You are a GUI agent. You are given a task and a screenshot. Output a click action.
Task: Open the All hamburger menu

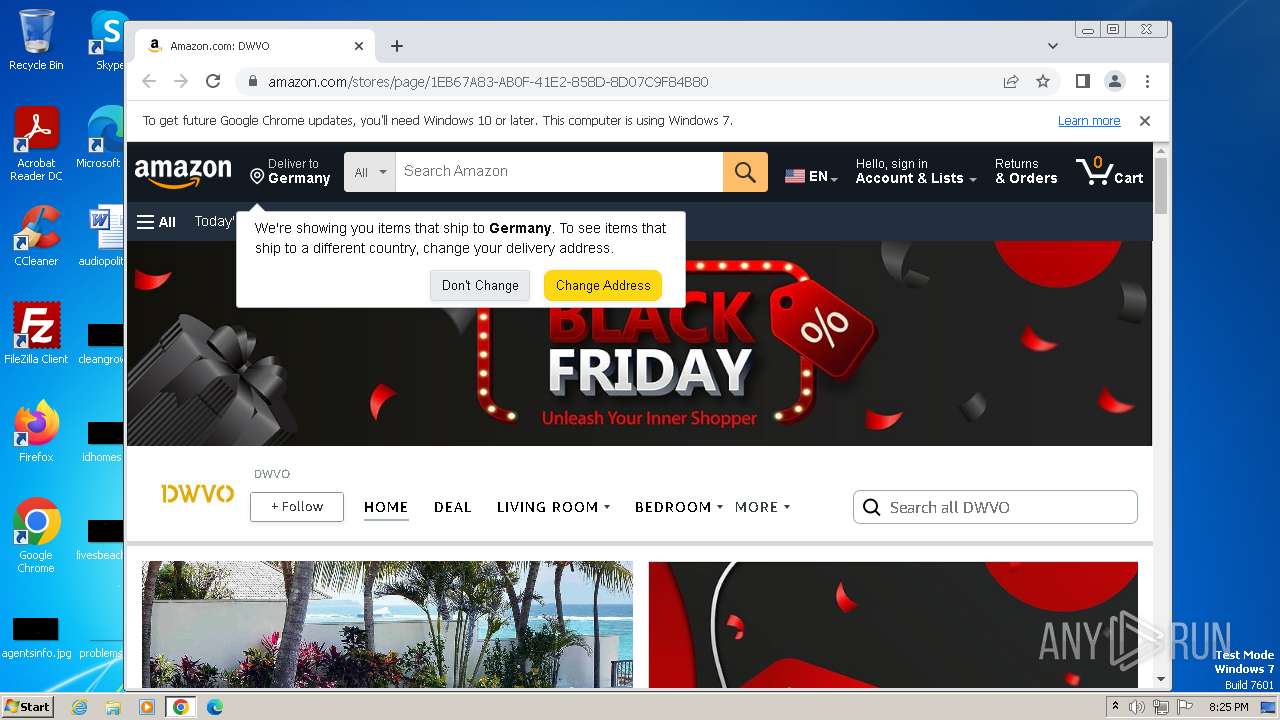tap(156, 222)
